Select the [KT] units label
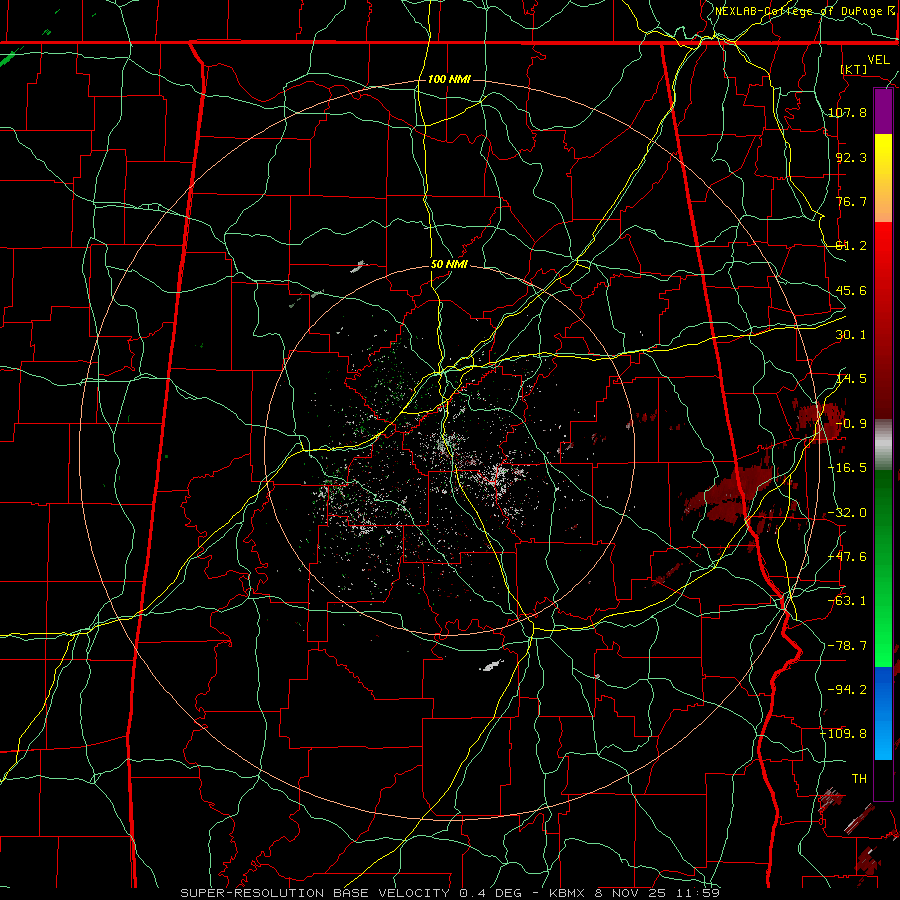This screenshot has height=900, width=900. coord(854,69)
